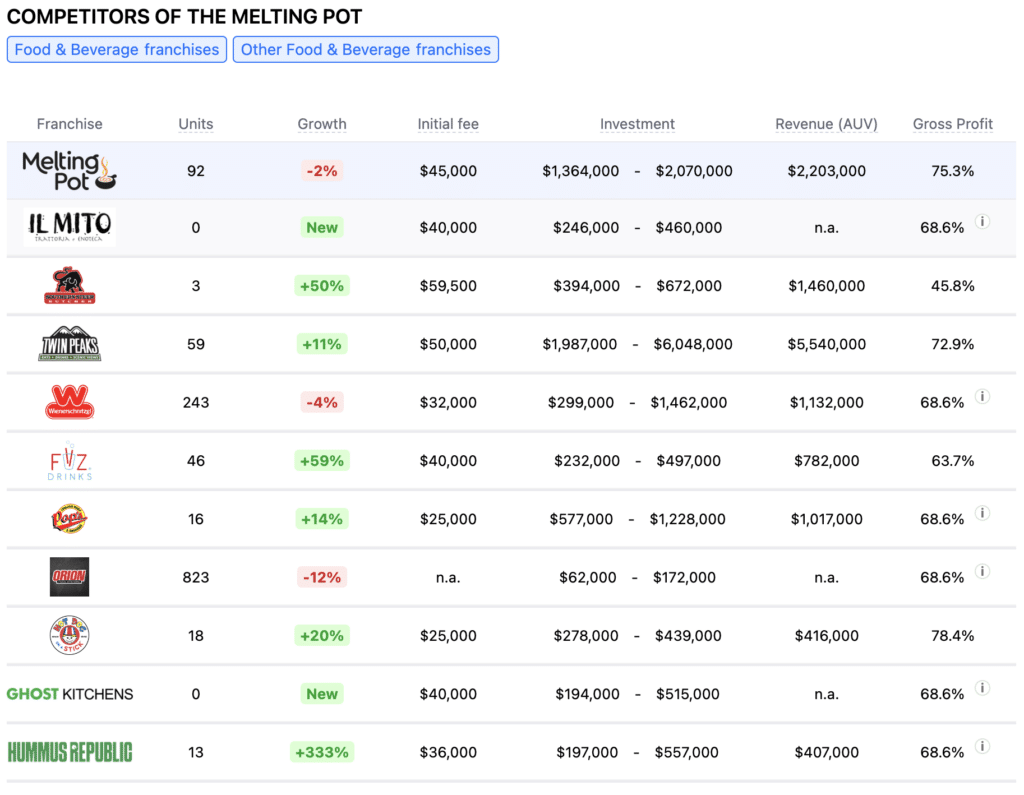Image resolution: width=1024 pixels, height=795 pixels.
Task: Click the Units column header
Action: tap(196, 124)
